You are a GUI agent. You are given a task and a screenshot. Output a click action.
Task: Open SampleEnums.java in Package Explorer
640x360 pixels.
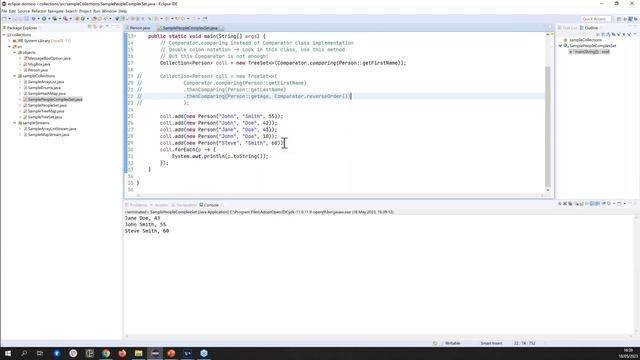tap(44, 87)
